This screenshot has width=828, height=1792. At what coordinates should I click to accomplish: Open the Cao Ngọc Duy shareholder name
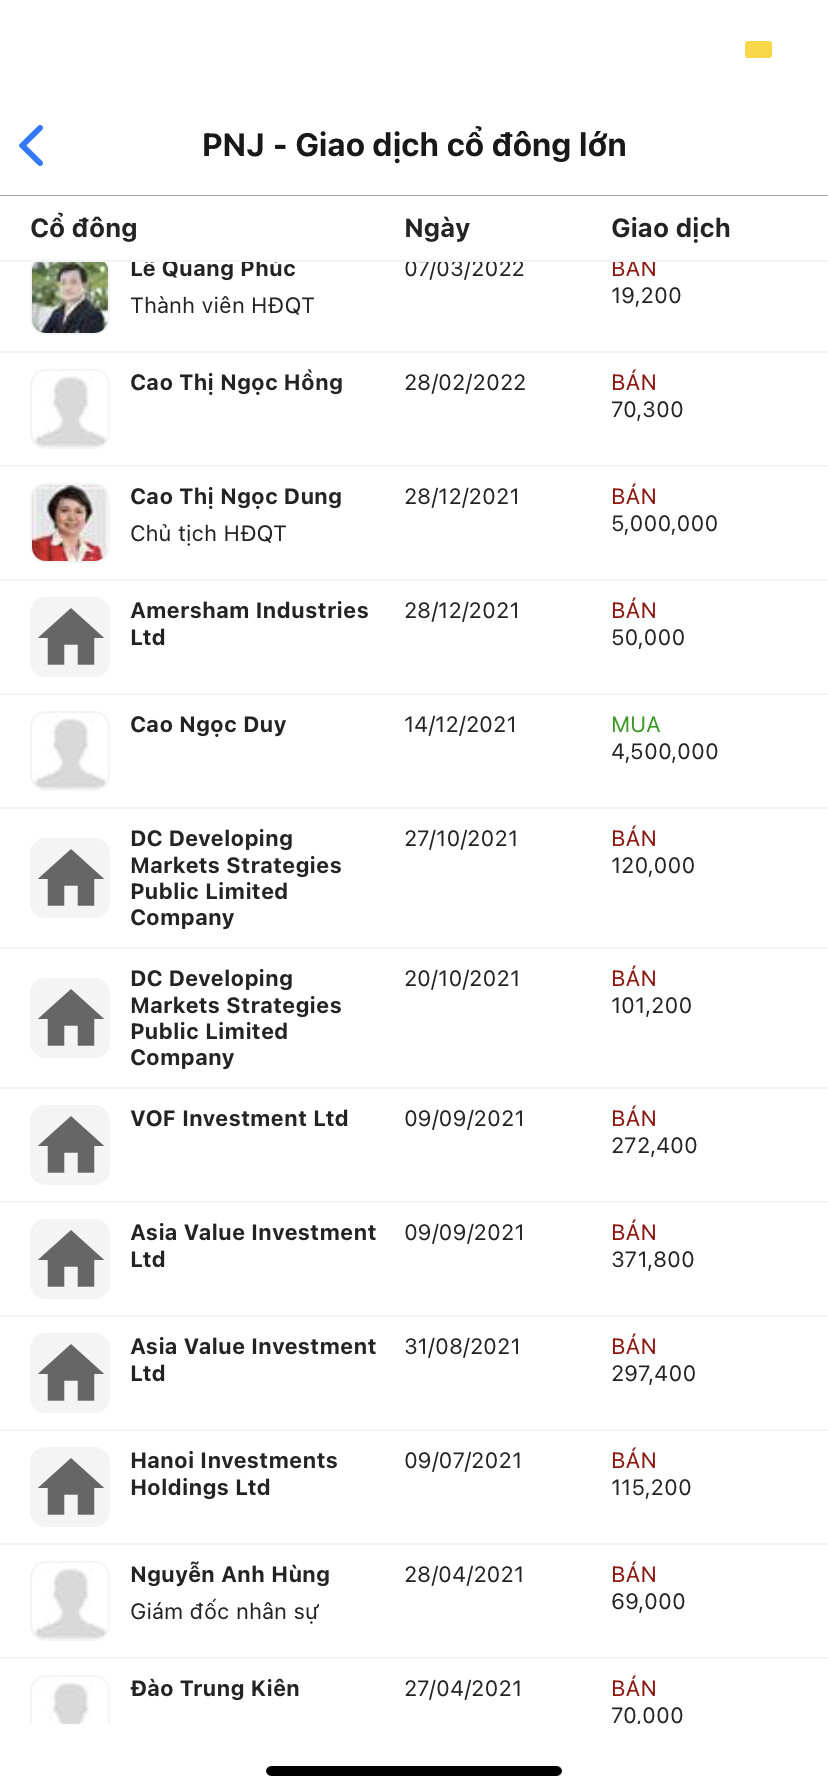coord(208,725)
